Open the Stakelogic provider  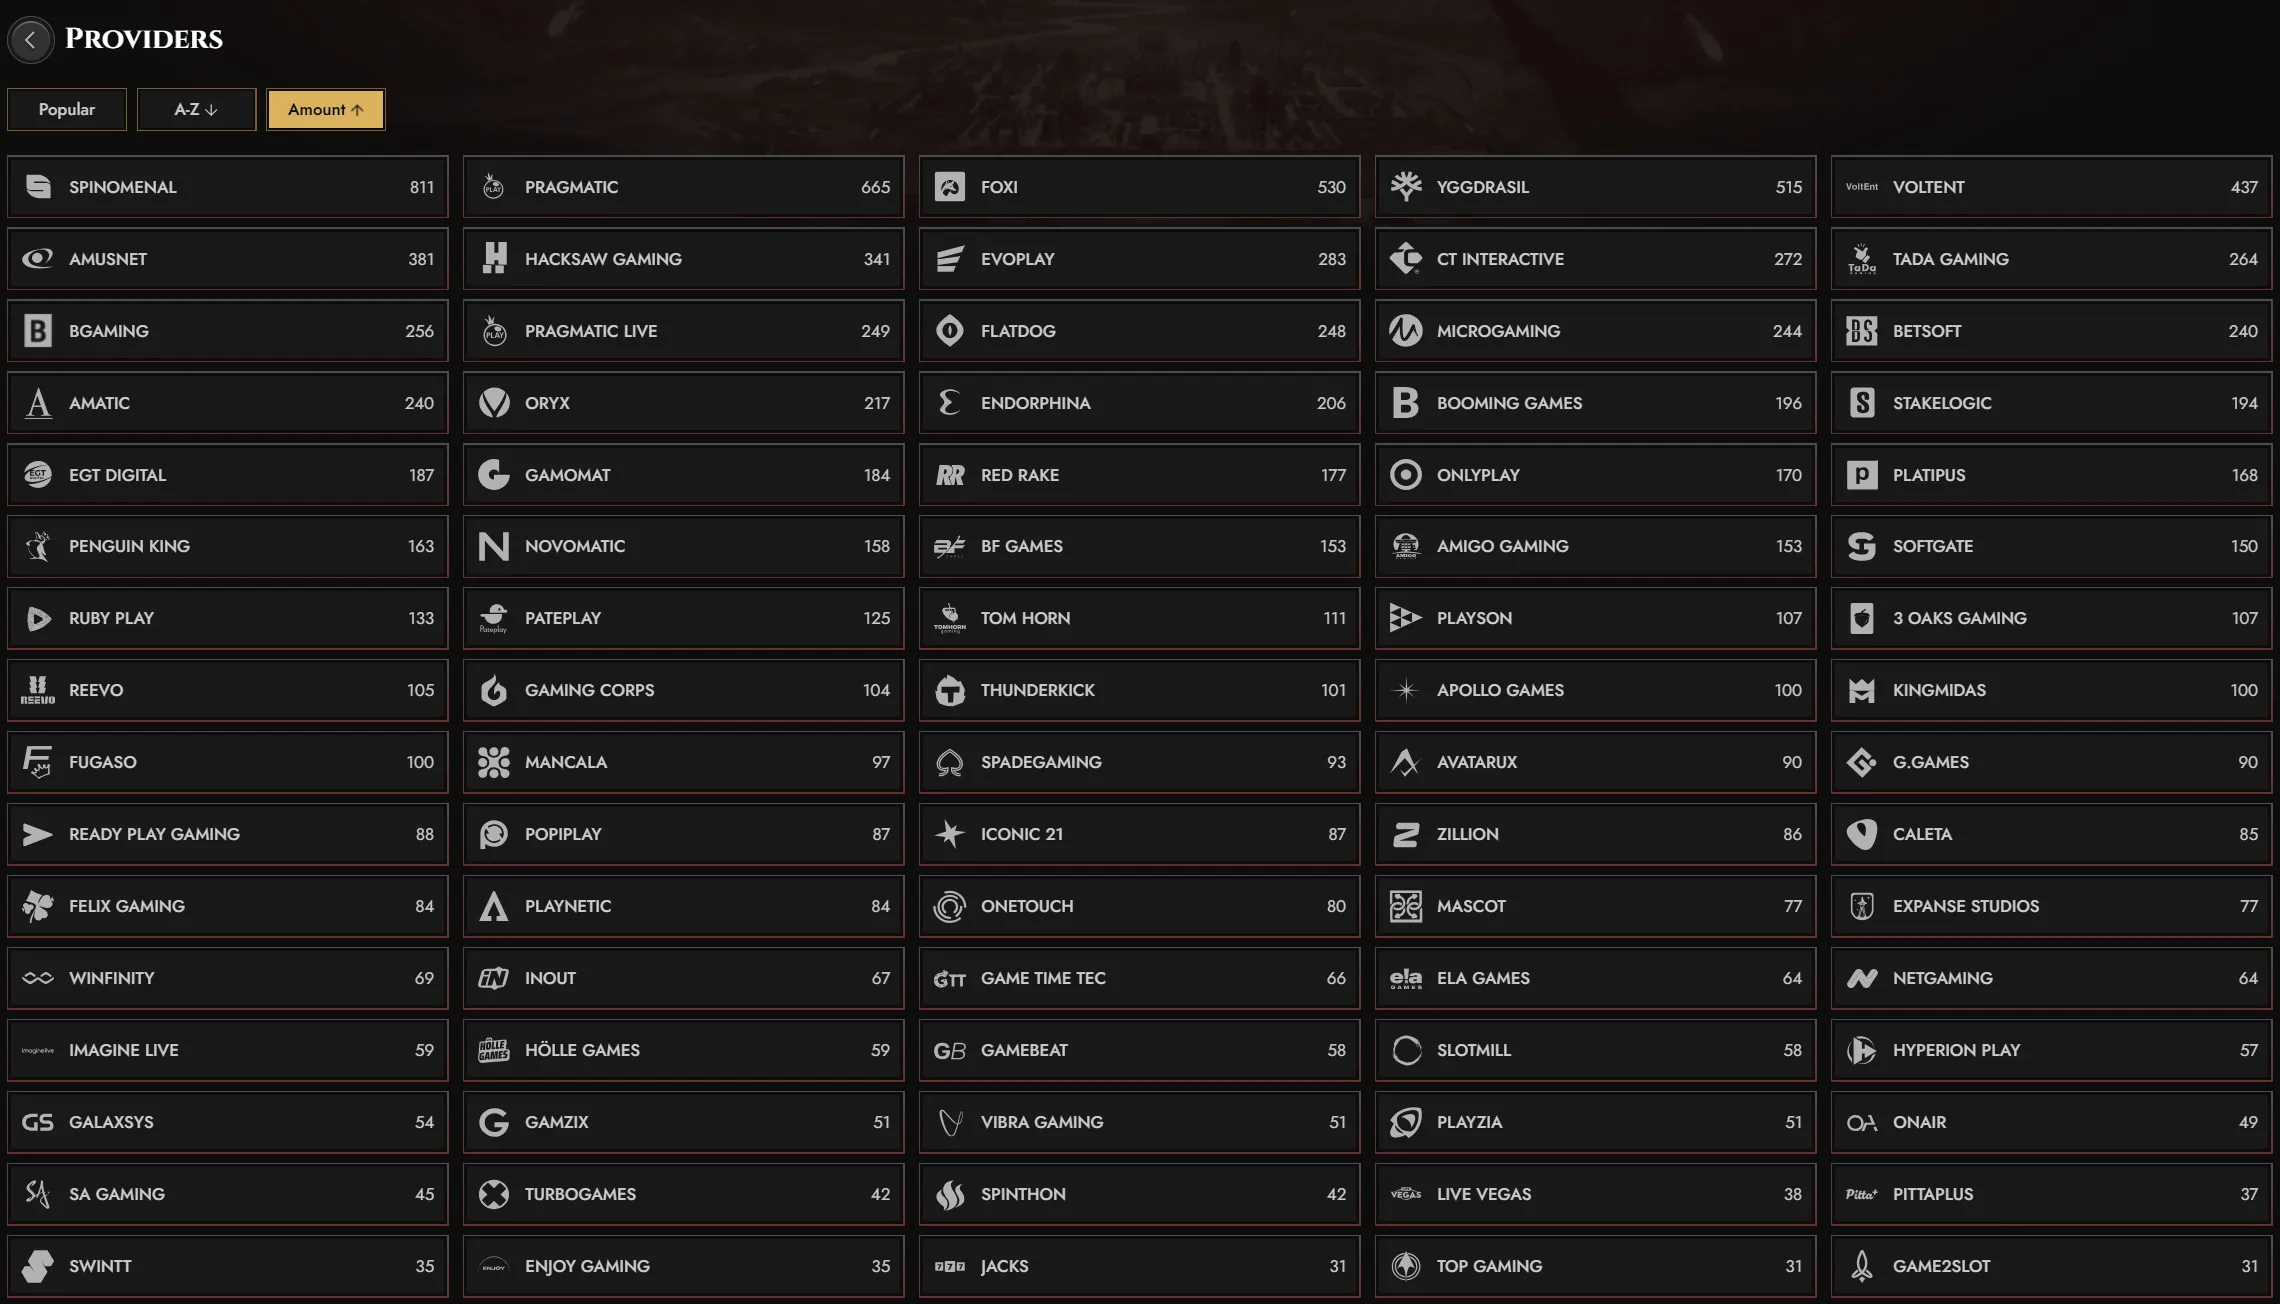(2052, 403)
